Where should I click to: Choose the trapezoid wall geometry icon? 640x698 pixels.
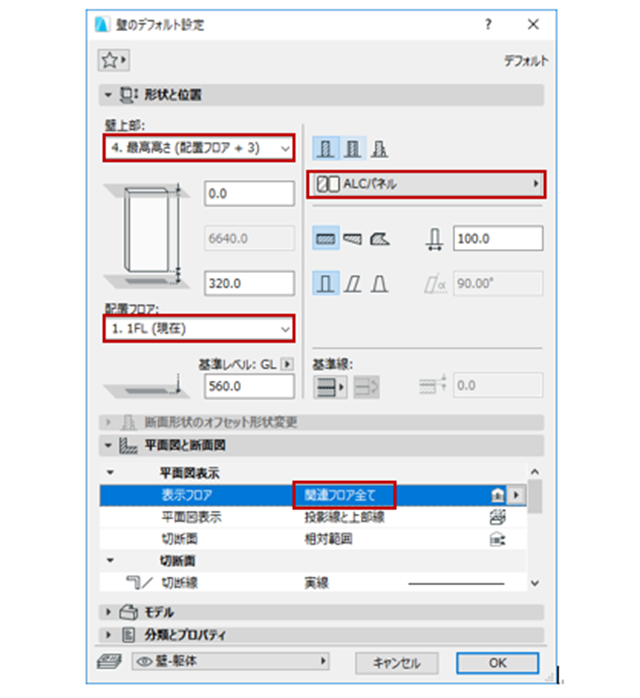(352, 239)
